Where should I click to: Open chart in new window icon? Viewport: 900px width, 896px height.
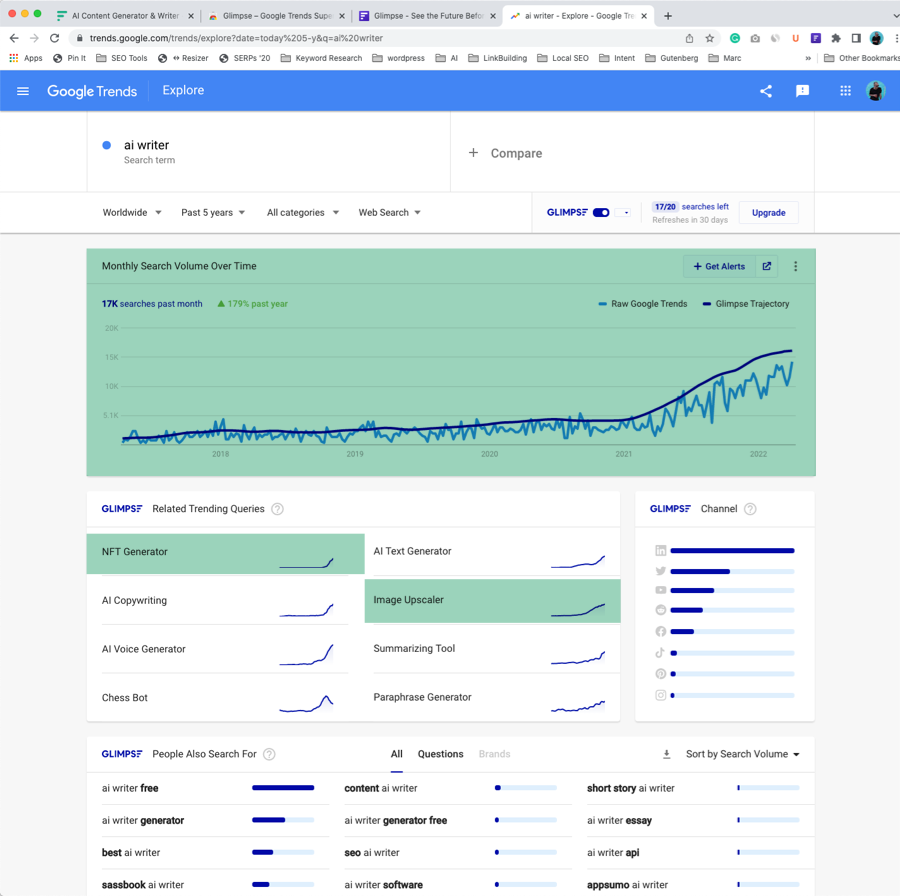[766, 266]
